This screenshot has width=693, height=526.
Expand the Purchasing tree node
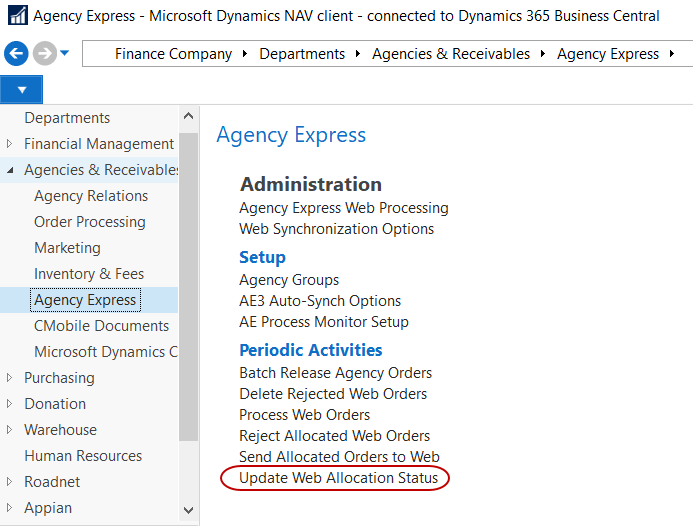tap(10, 378)
